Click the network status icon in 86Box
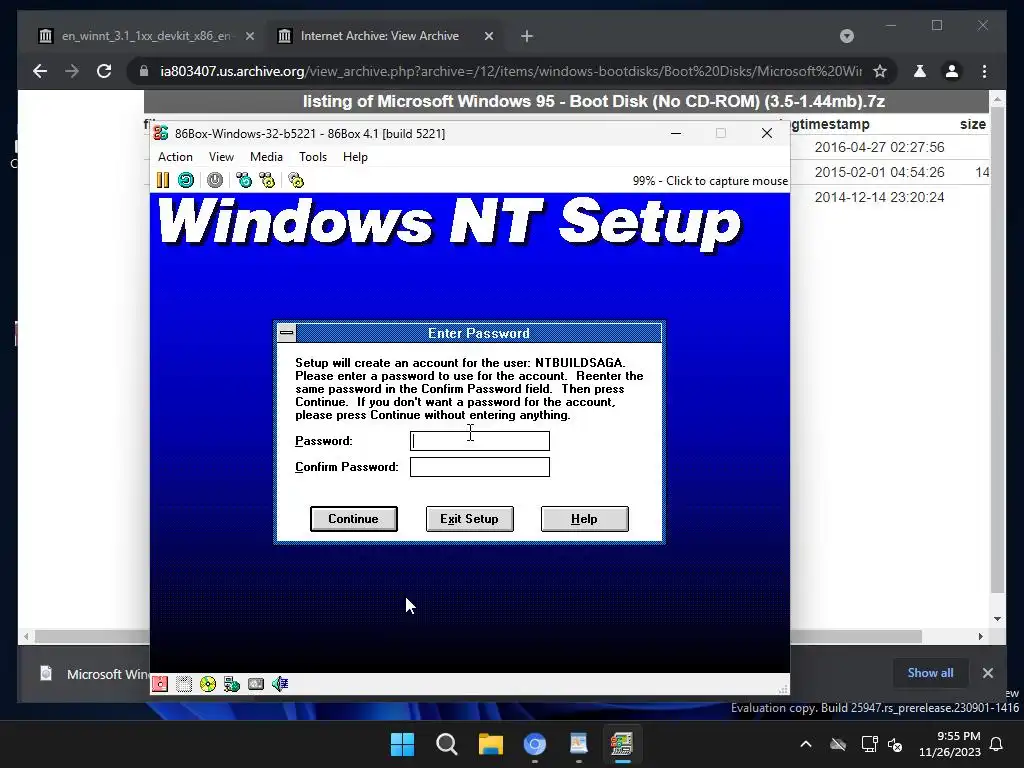Image resolution: width=1024 pixels, height=768 pixels. point(232,684)
